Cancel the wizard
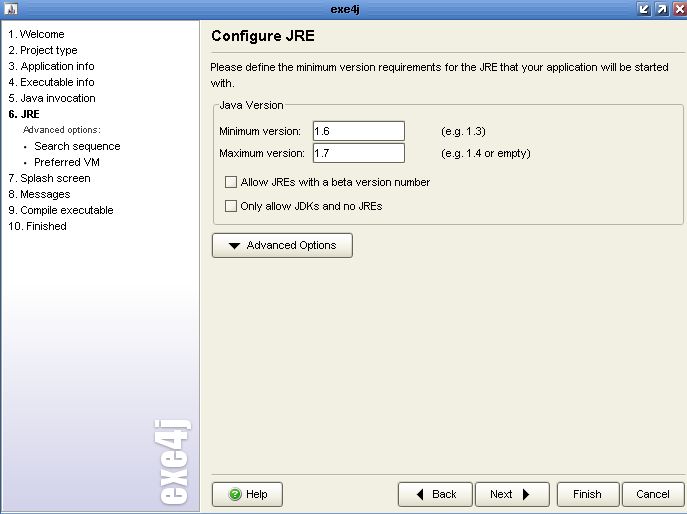Viewport: 687px width, 514px height. click(653, 494)
